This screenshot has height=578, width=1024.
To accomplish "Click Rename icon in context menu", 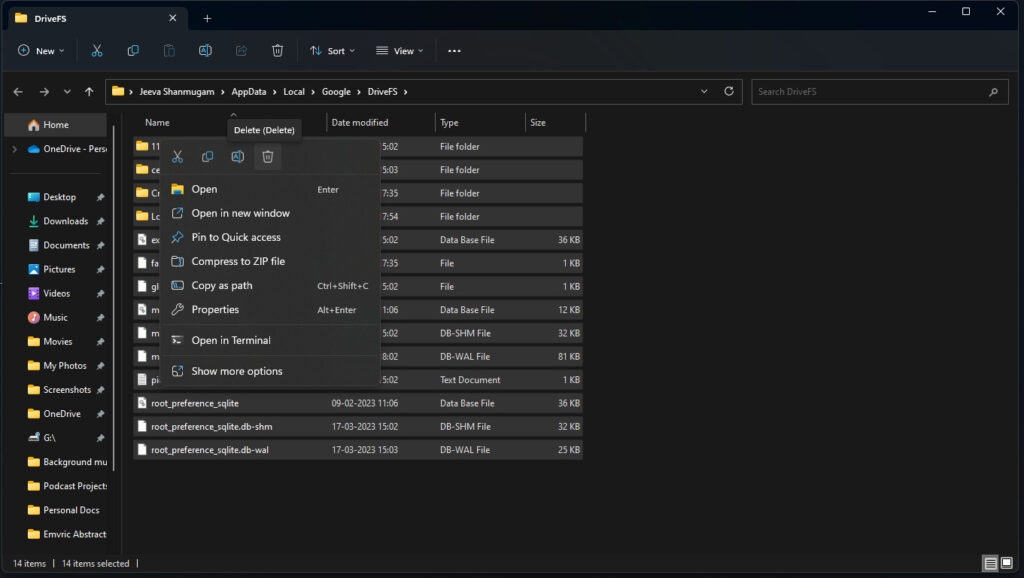I will click(238, 157).
